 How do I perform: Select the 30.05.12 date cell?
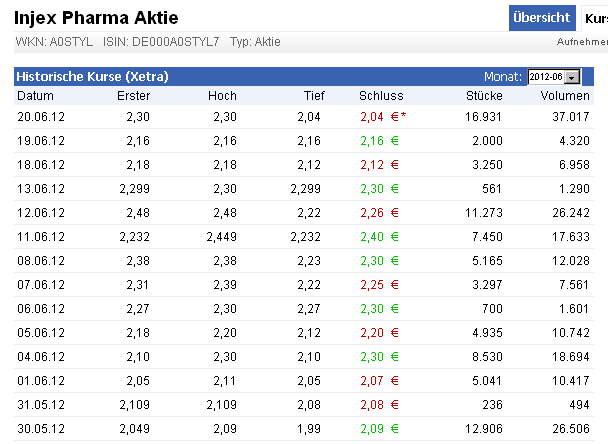[38, 428]
